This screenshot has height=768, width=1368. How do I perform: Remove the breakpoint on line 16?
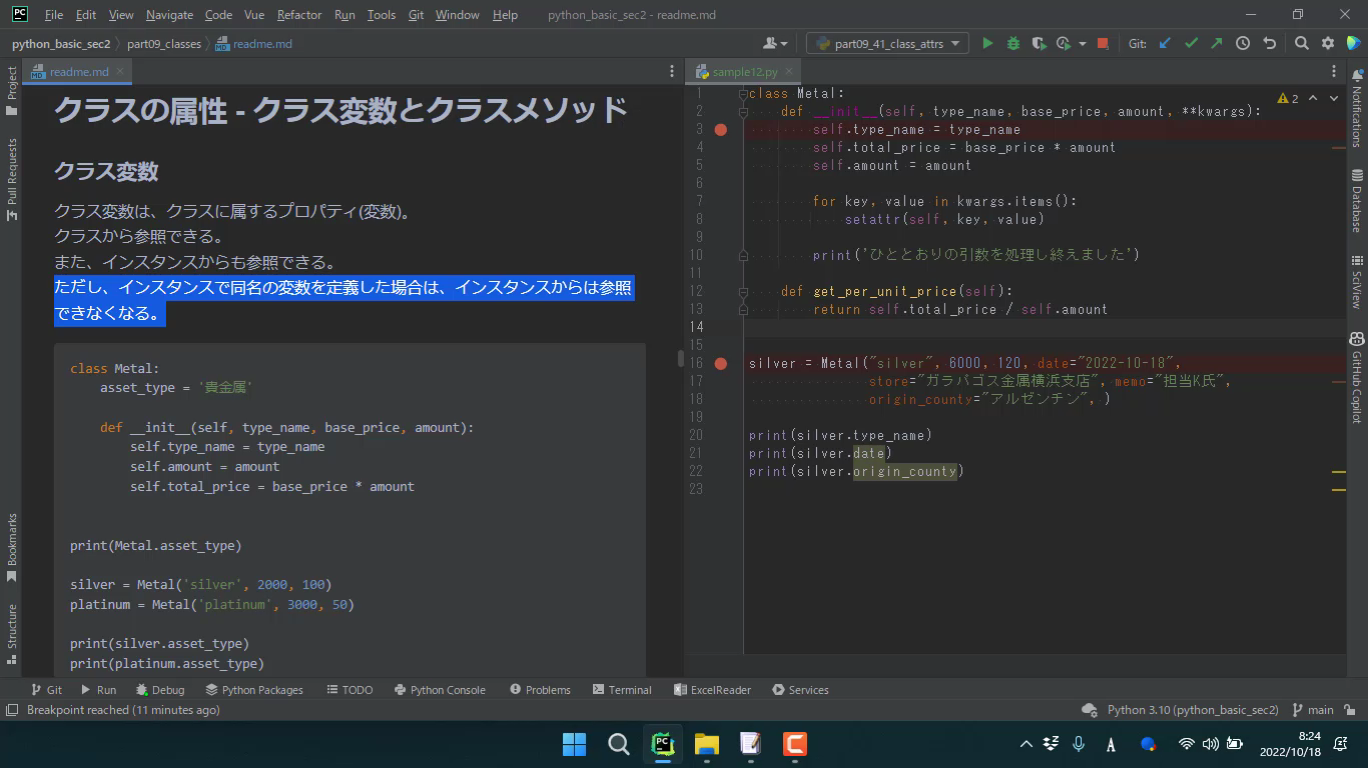click(720, 364)
